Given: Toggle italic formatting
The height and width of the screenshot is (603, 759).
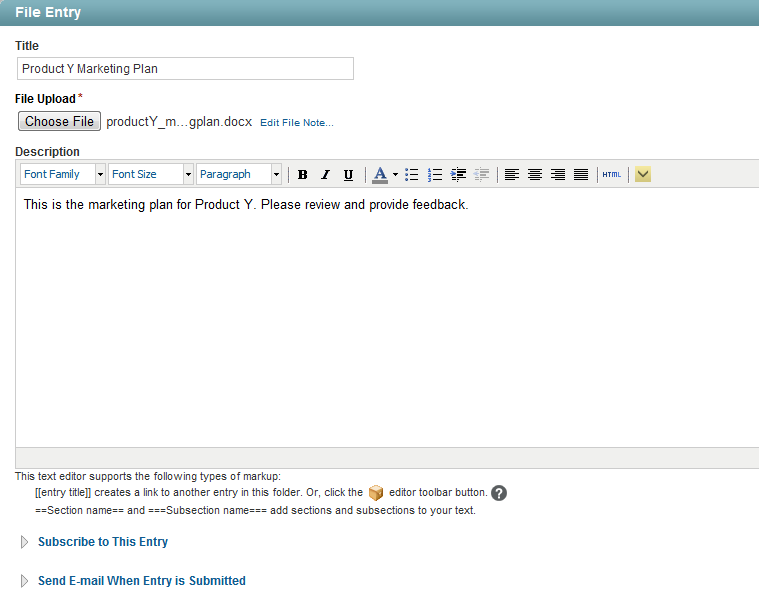Looking at the screenshot, I should point(325,175).
